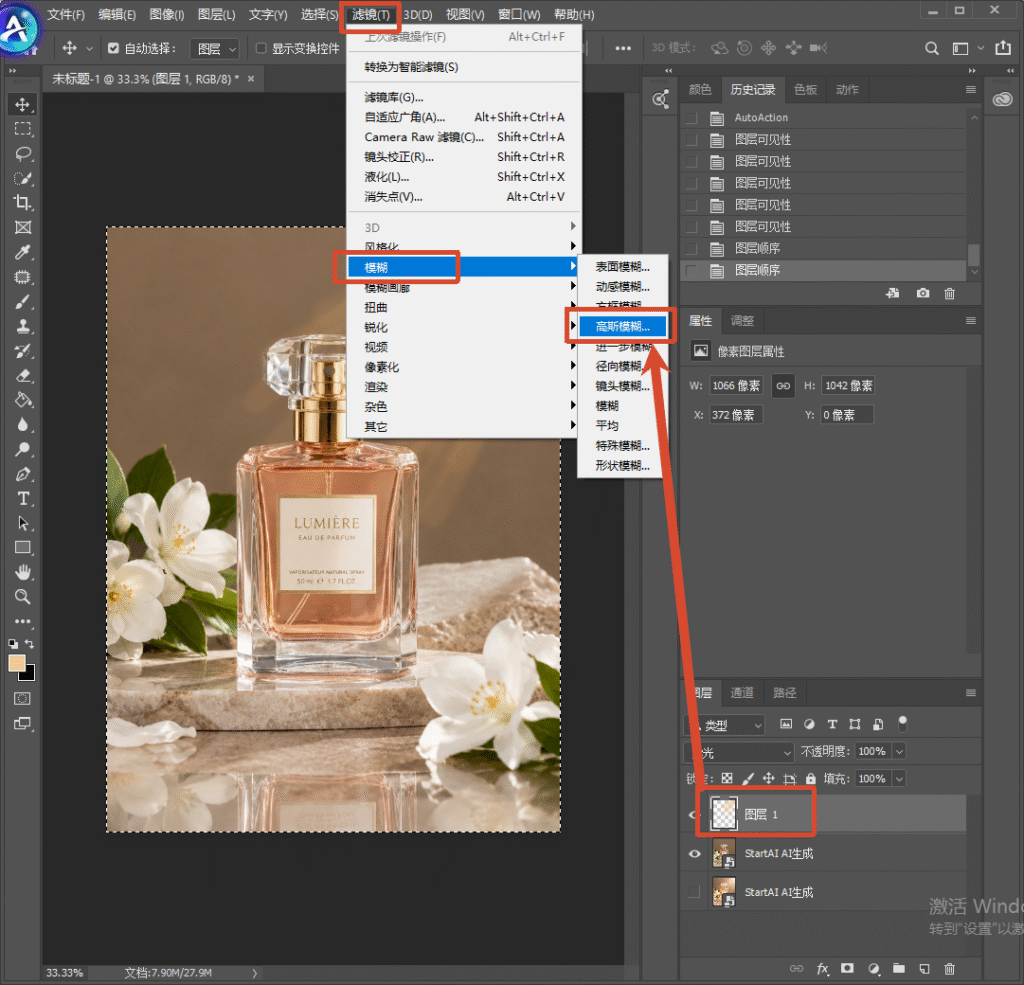Select the Rectangle shape tool
The width and height of the screenshot is (1024, 985).
tap(23, 548)
